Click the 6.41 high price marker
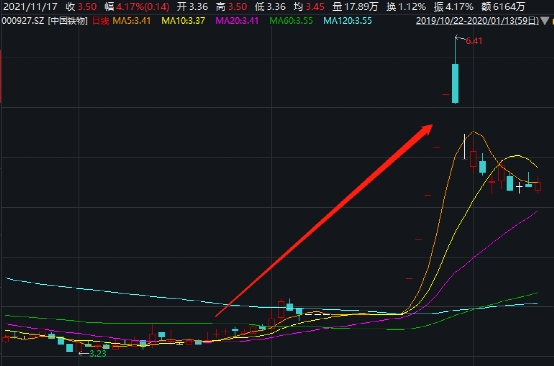 click(474, 41)
